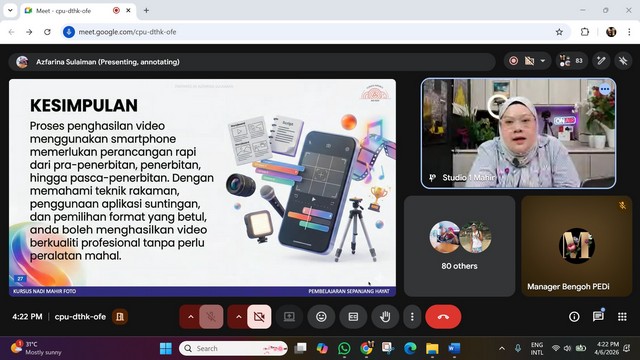Expand audio settings chevron beside microphone
Viewport: 640px width, 360px height.
[x=190, y=317]
